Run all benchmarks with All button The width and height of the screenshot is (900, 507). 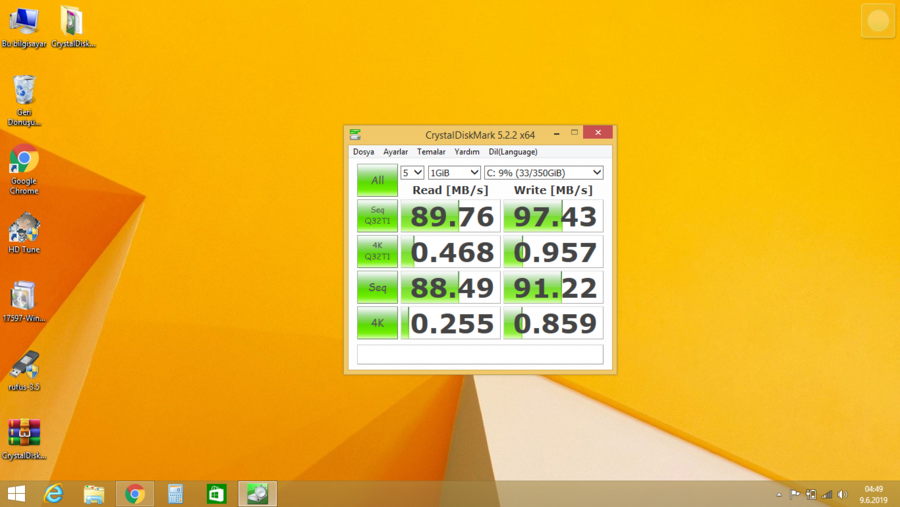point(377,180)
